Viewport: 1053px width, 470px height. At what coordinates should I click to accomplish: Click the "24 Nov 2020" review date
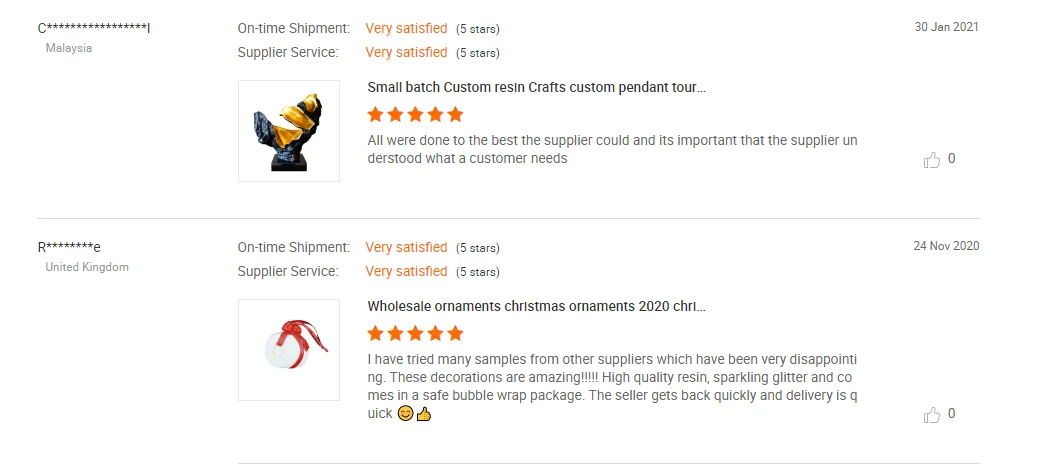[x=946, y=246]
